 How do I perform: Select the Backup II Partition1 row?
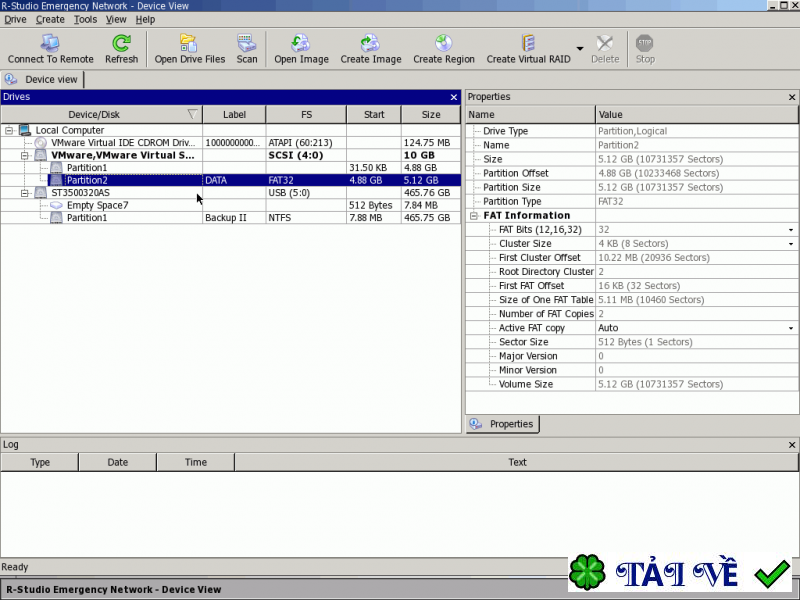tap(87, 218)
